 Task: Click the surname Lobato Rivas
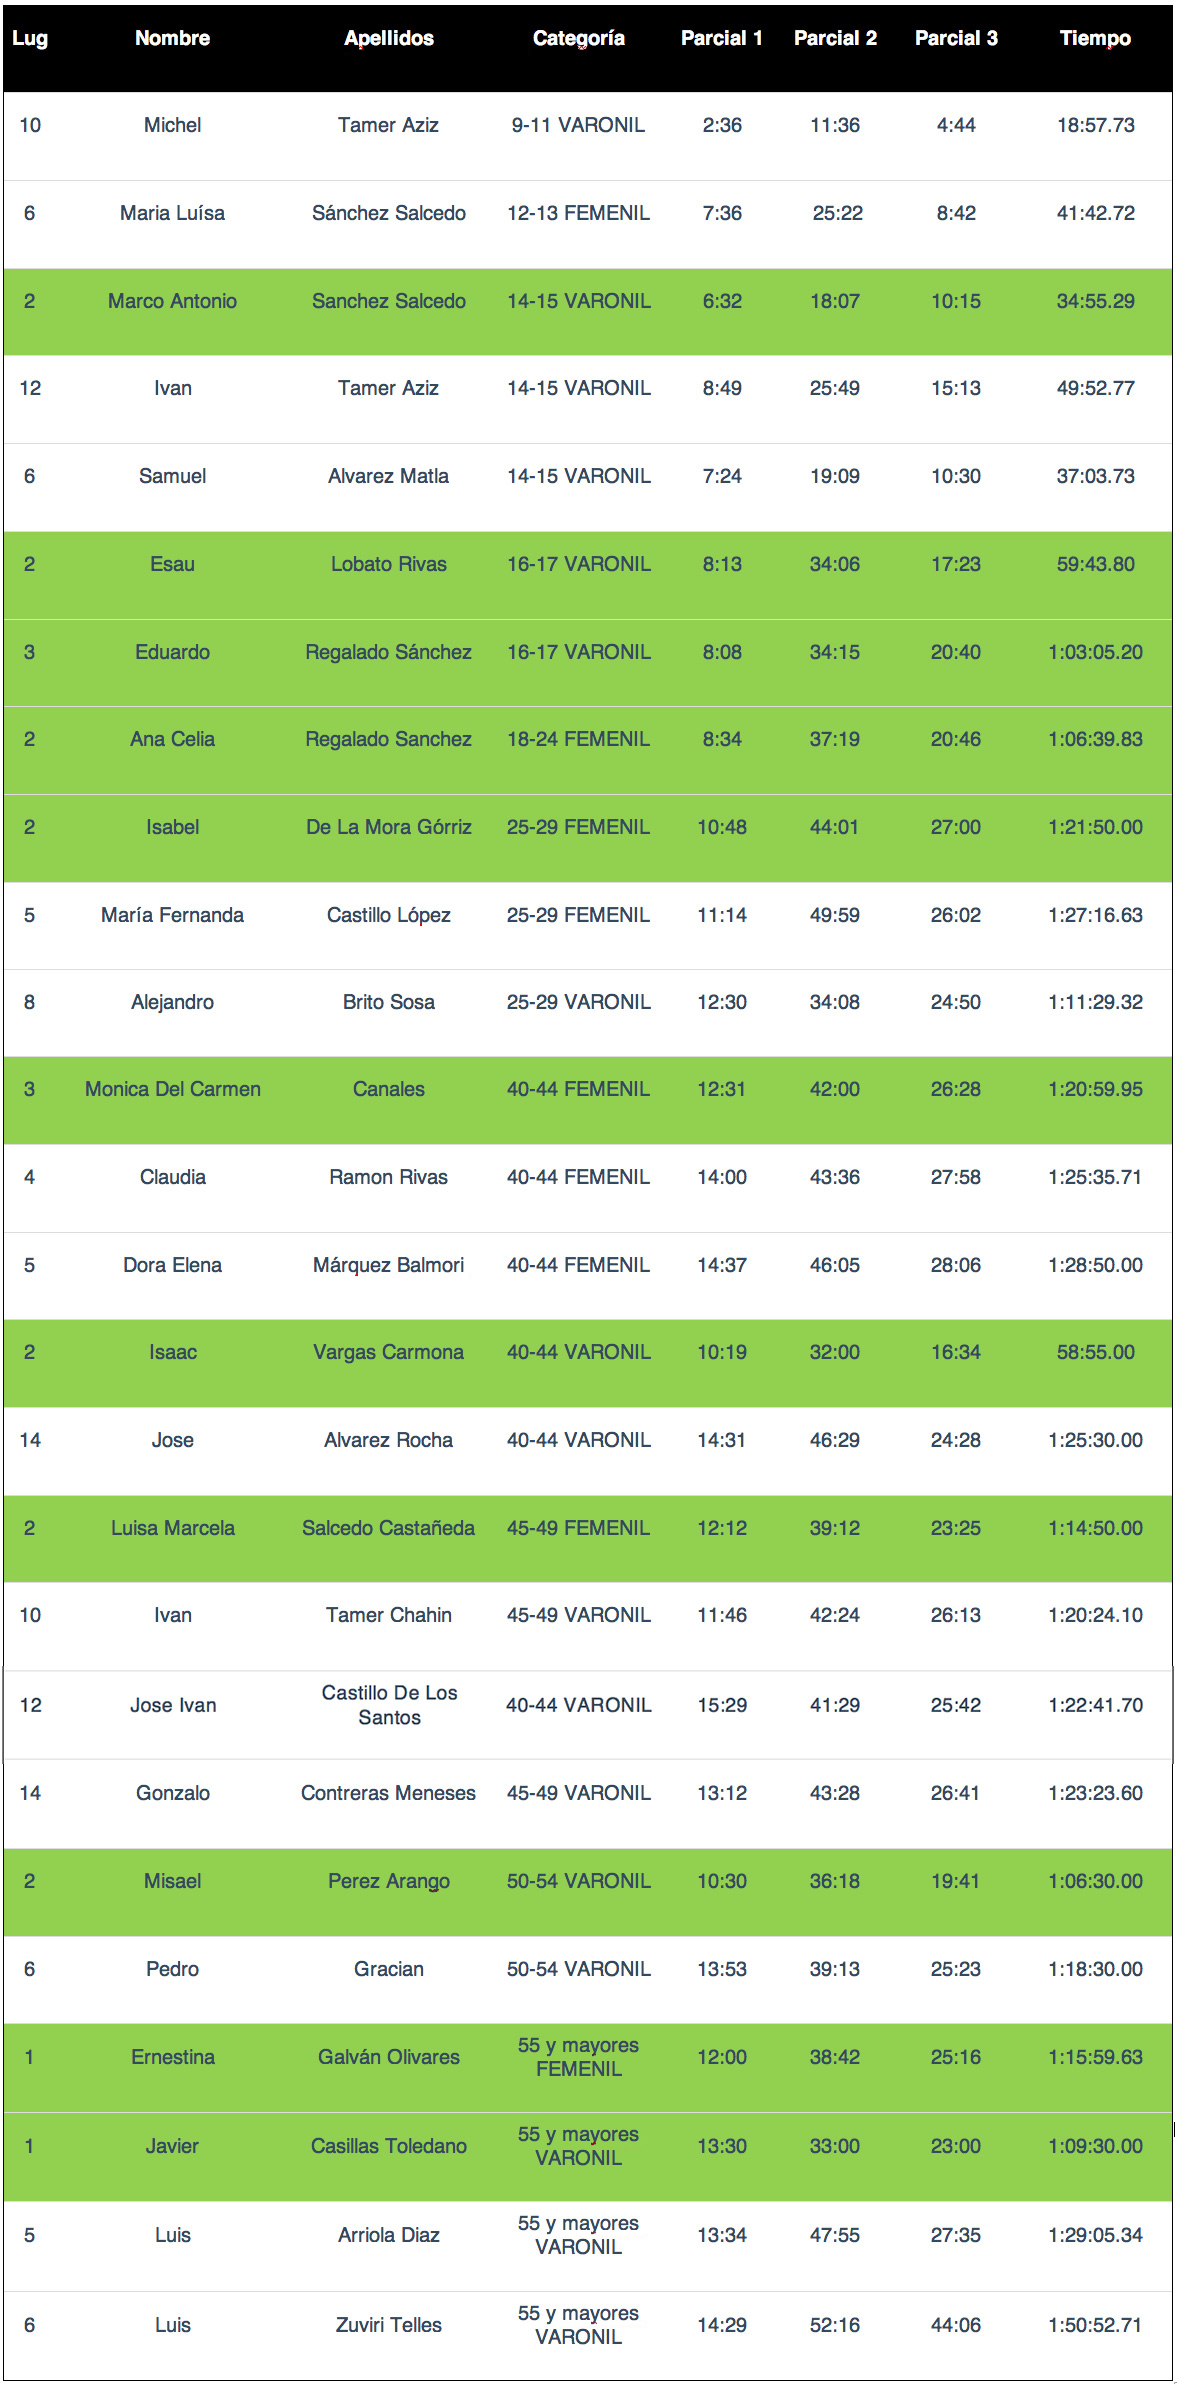click(x=389, y=564)
